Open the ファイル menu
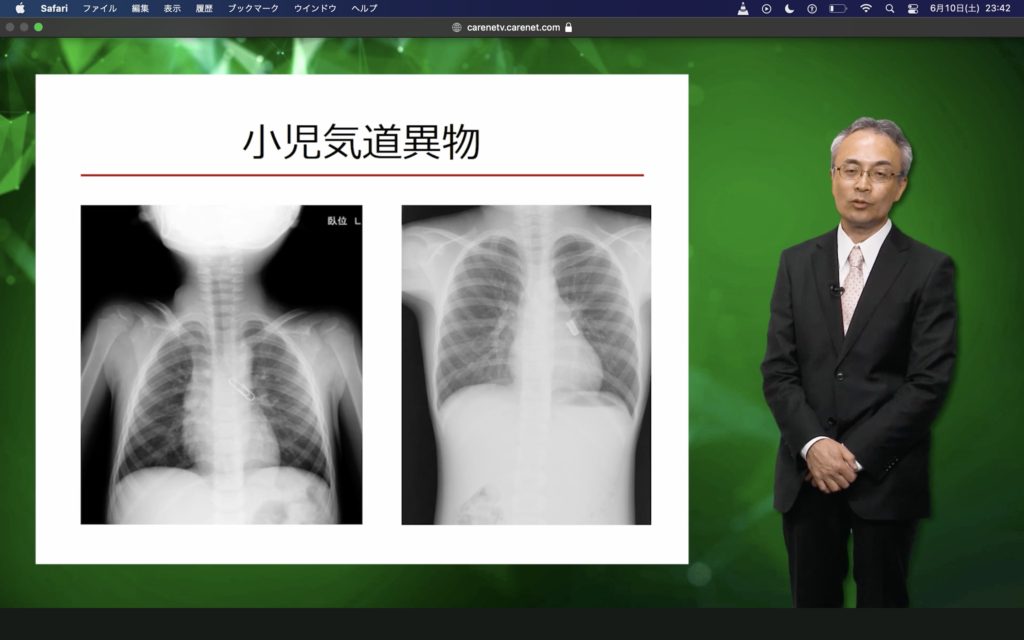This screenshot has height=640, width=1024. (99, 8)
